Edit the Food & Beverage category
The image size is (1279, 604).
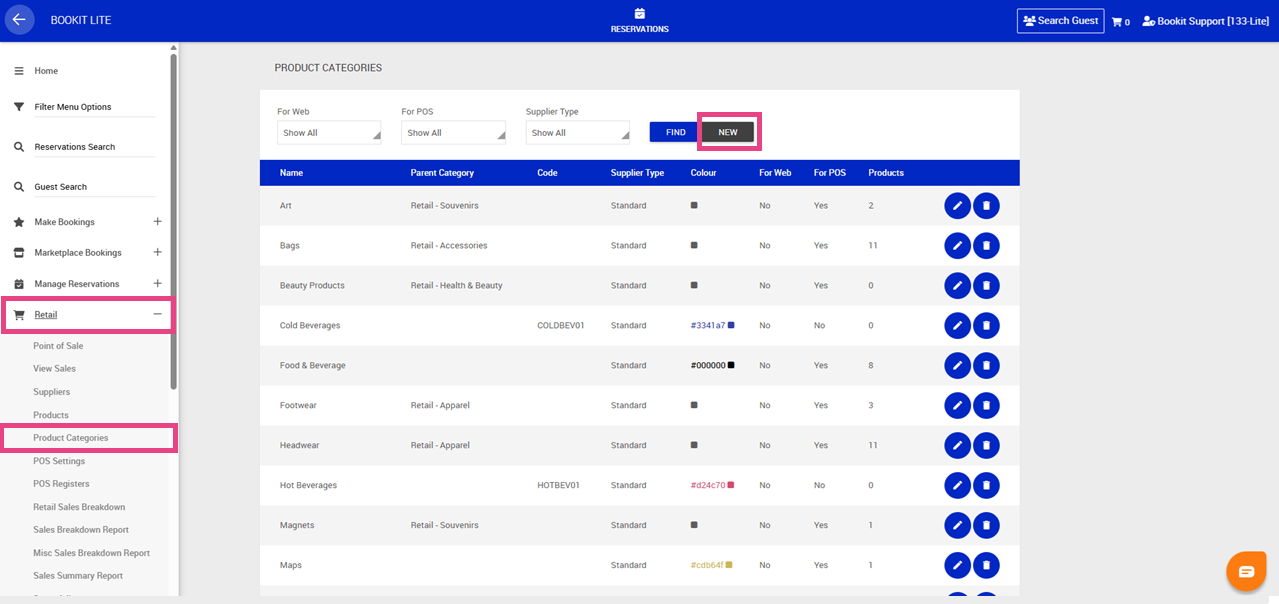tap(957, 366)
